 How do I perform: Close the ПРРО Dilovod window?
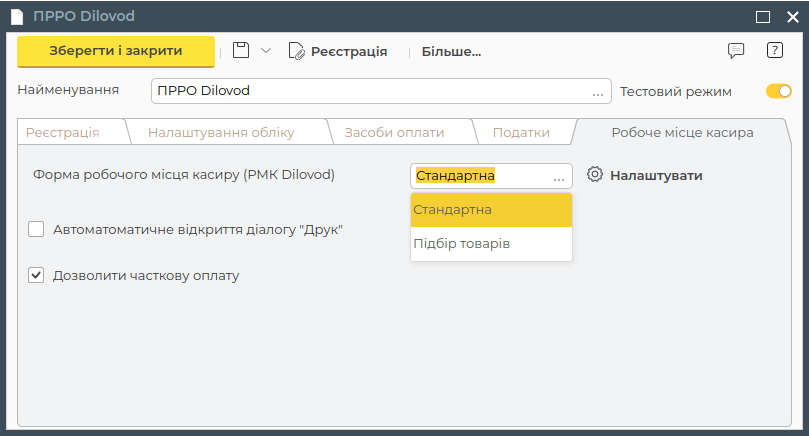(x=793, y=17)
